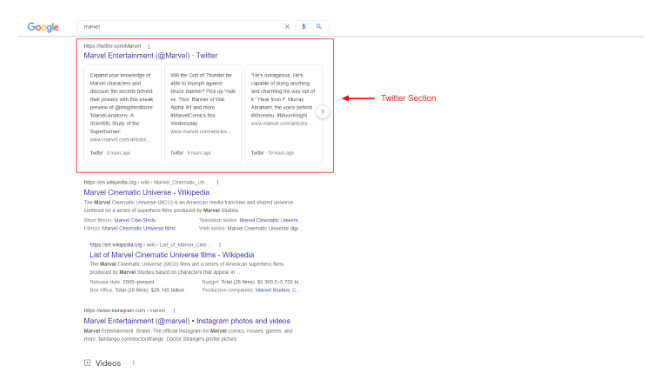Click the Videos section heading

click(108, 363)
